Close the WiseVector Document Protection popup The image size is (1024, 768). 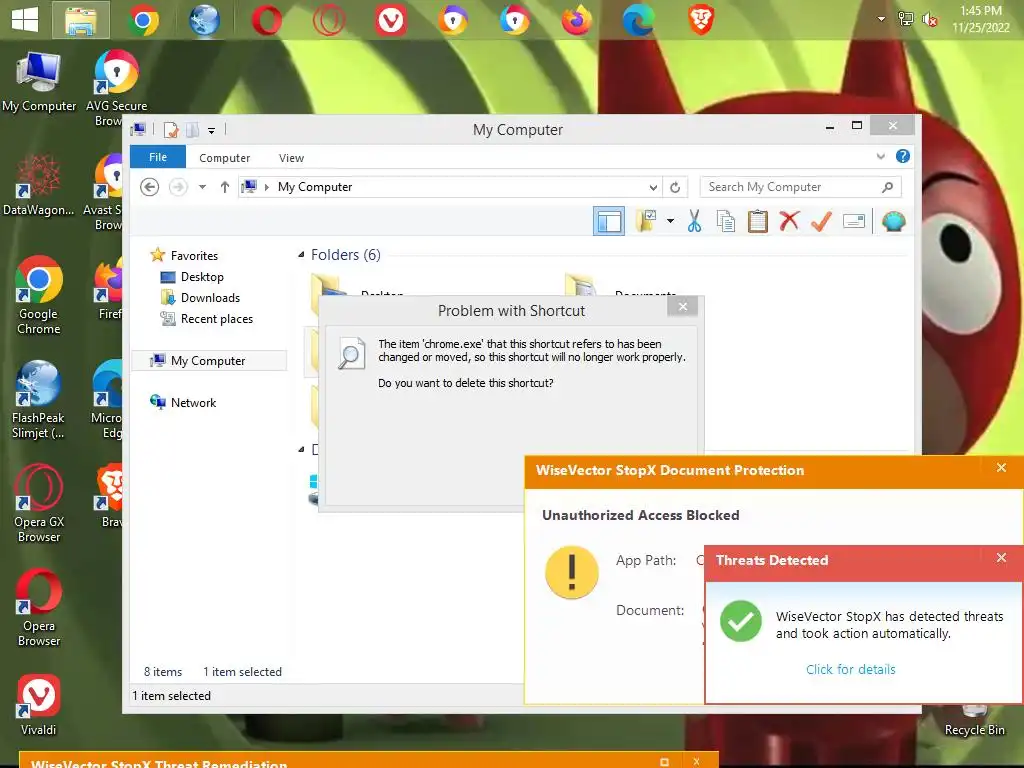1001,468
